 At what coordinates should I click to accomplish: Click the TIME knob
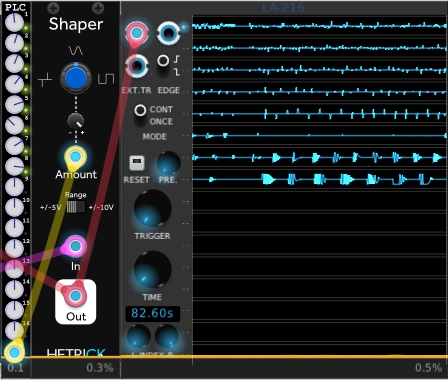(x=152, y=270)
